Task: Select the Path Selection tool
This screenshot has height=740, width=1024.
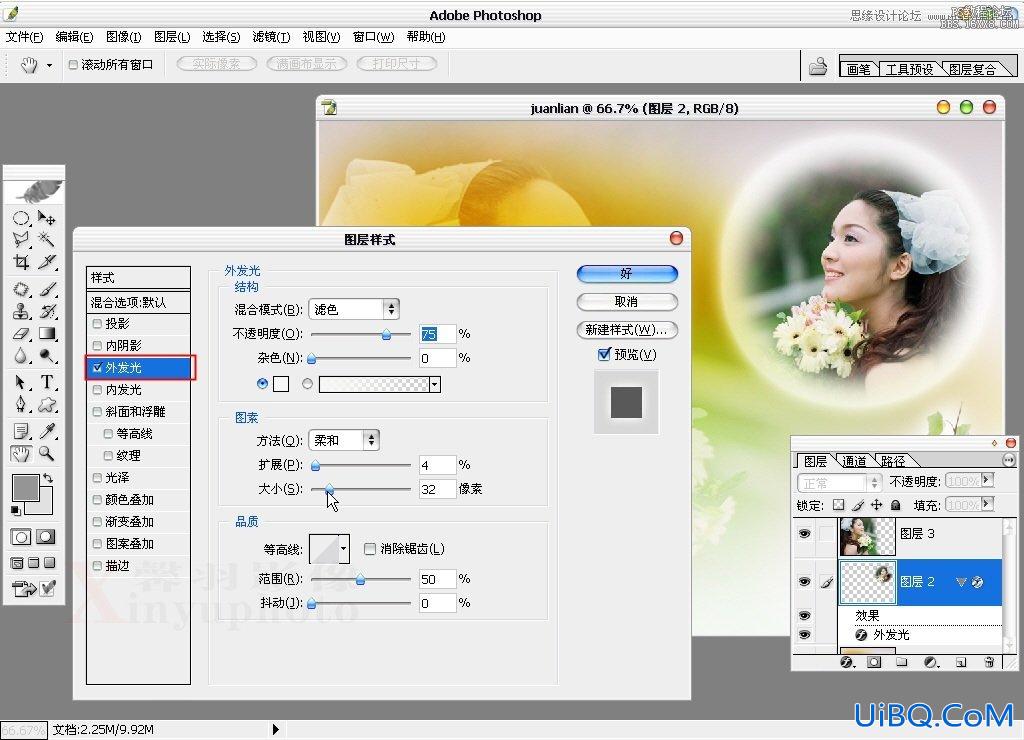Action: (x=21, y=382)
